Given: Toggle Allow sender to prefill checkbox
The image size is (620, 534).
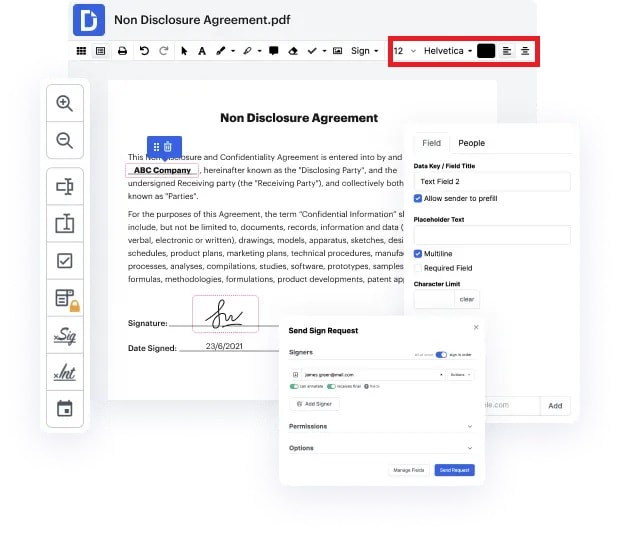Looking at the screenshot, I should click(x=418, y=198).
